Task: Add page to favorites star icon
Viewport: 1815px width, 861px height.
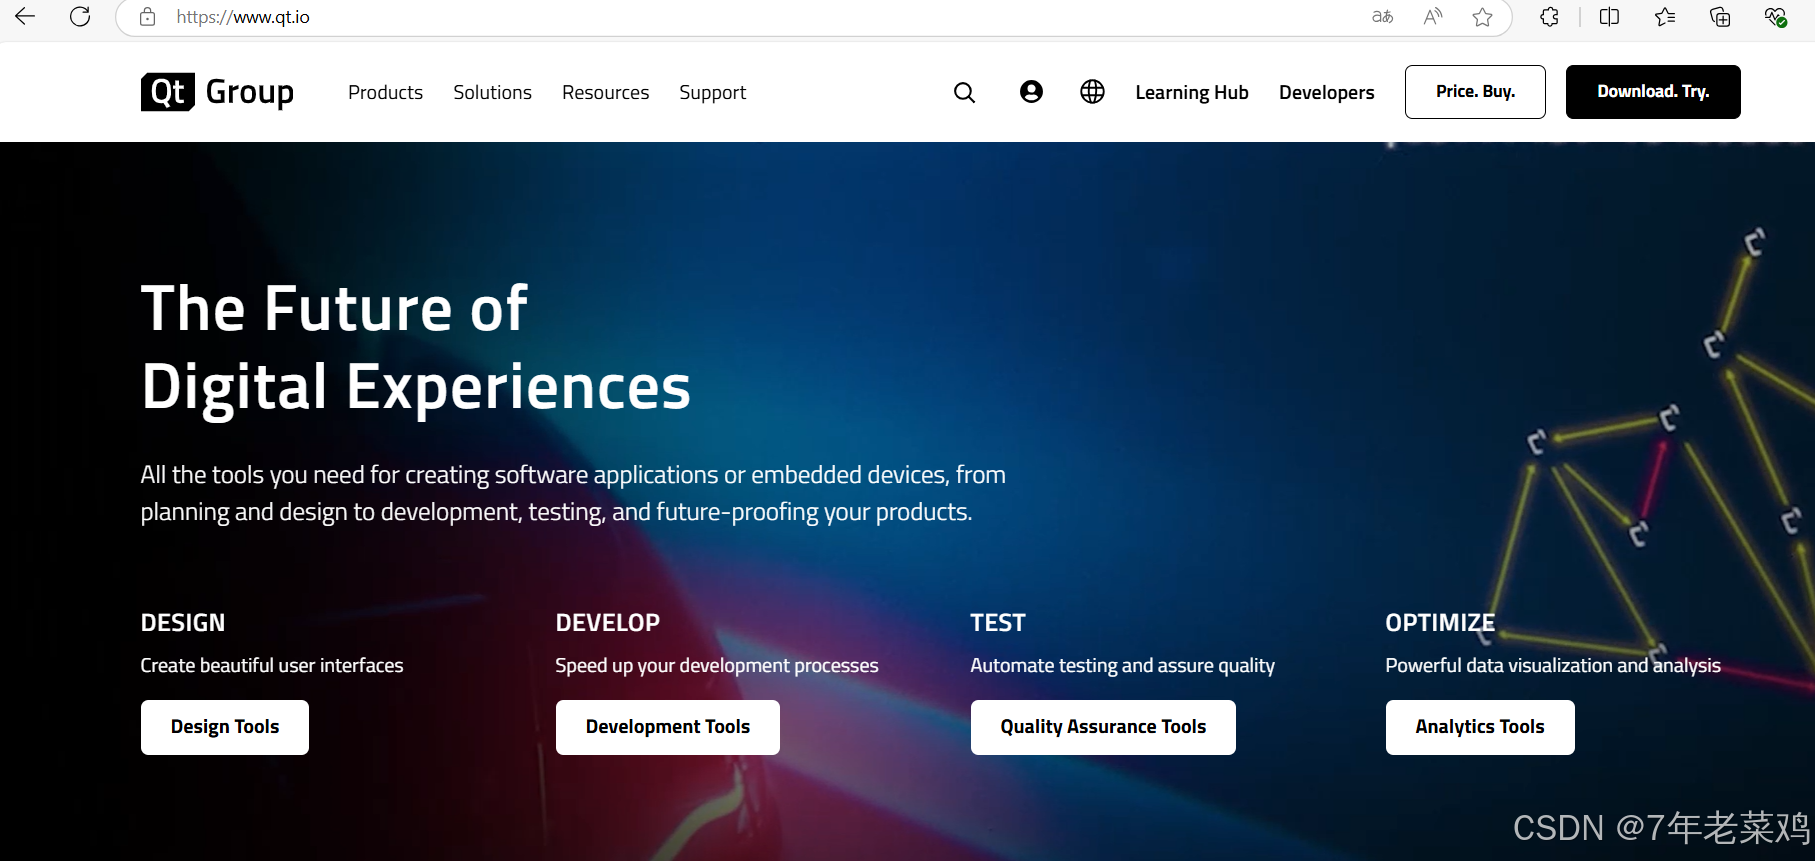Action: pos(1482,17)
